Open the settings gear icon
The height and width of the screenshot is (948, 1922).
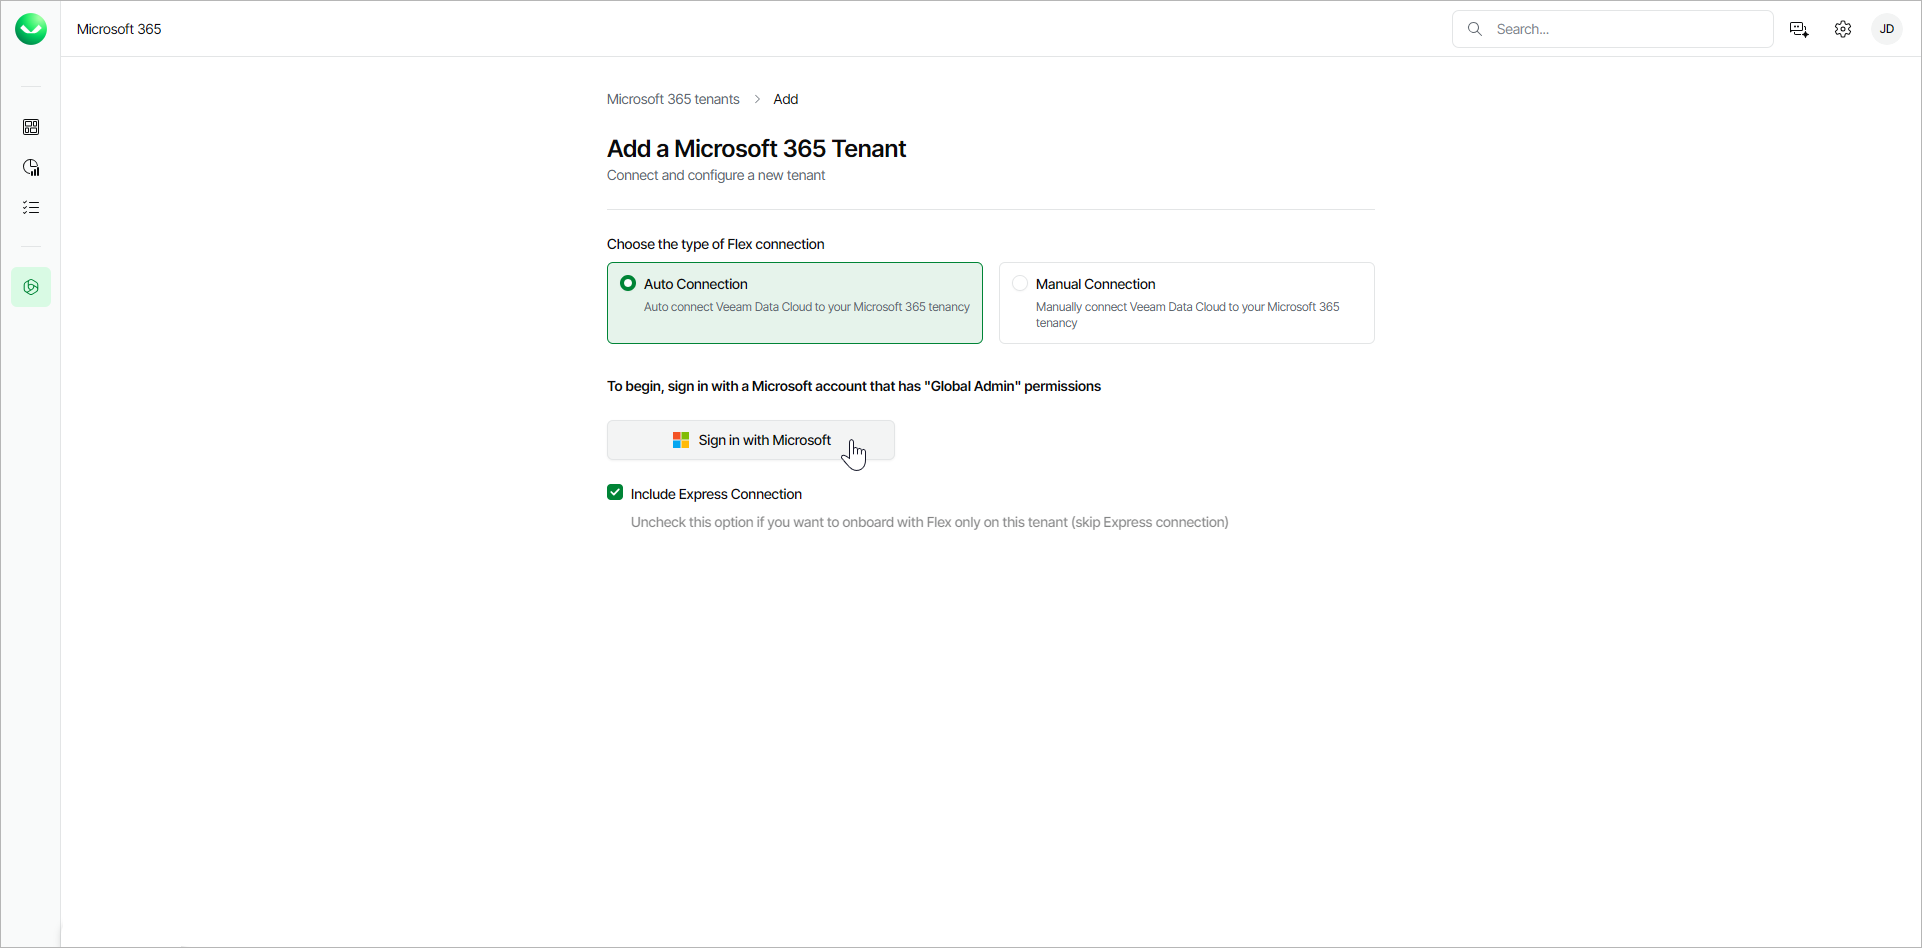tap(1843, 29)
